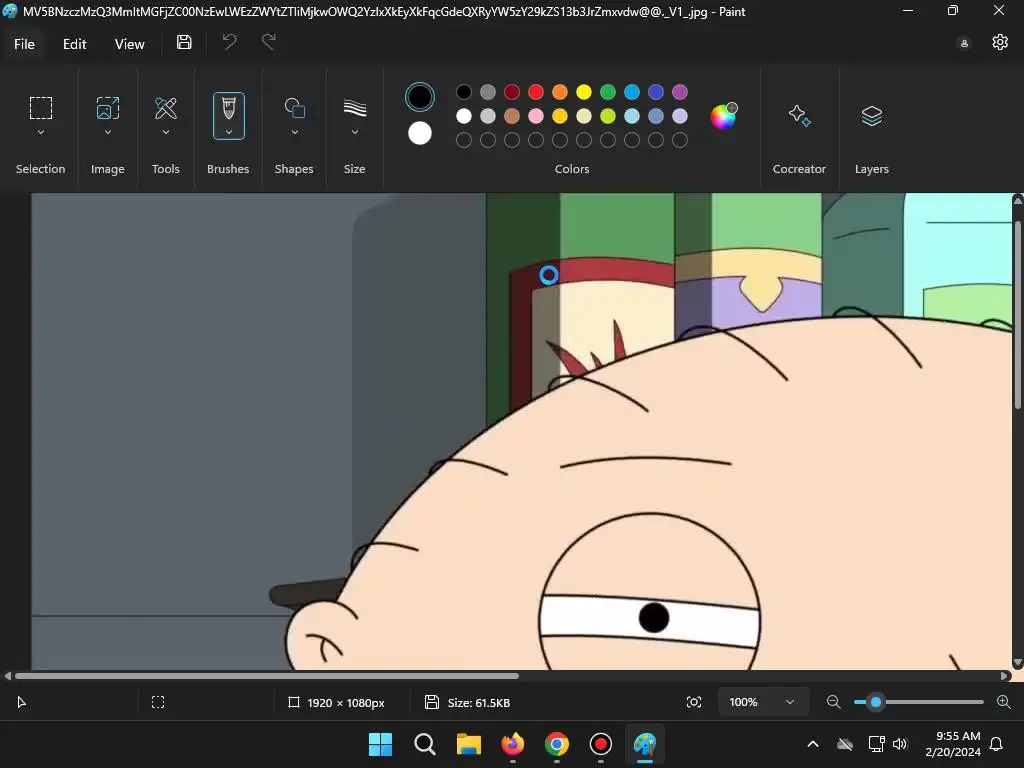Open File Explorer from taskbar
Viewport: 1024px width, 768px height.
(468, 744)
